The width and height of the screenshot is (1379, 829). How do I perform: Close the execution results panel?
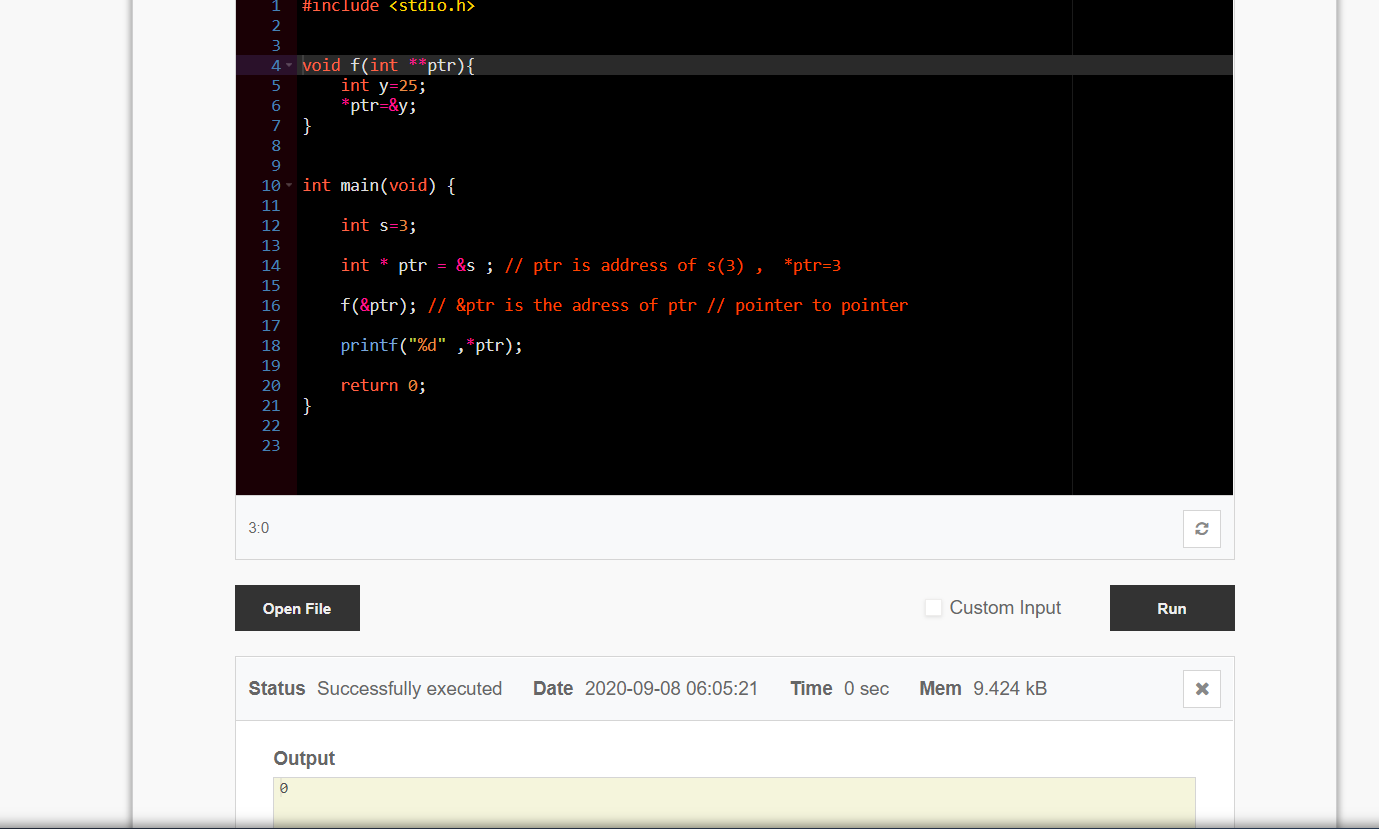(x=1201, y=689)
